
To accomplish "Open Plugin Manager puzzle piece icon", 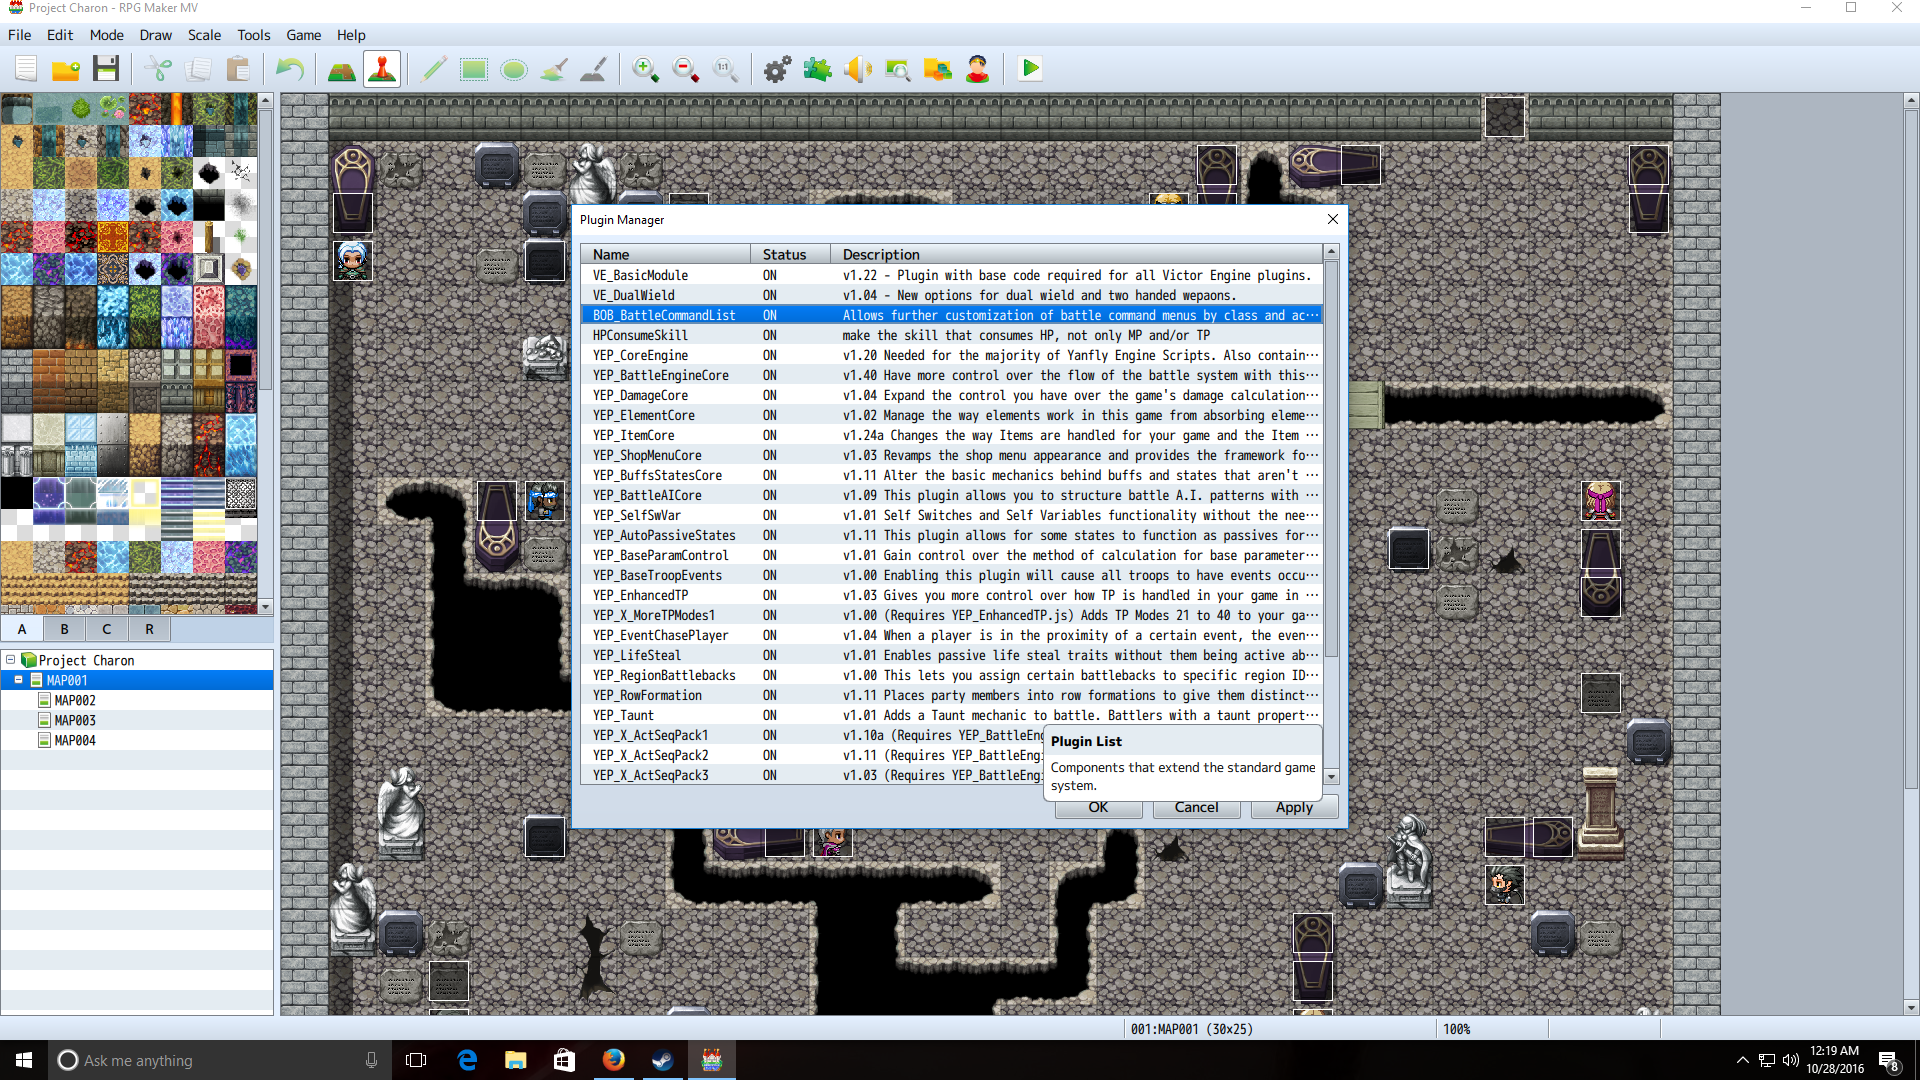I will 818,69.
